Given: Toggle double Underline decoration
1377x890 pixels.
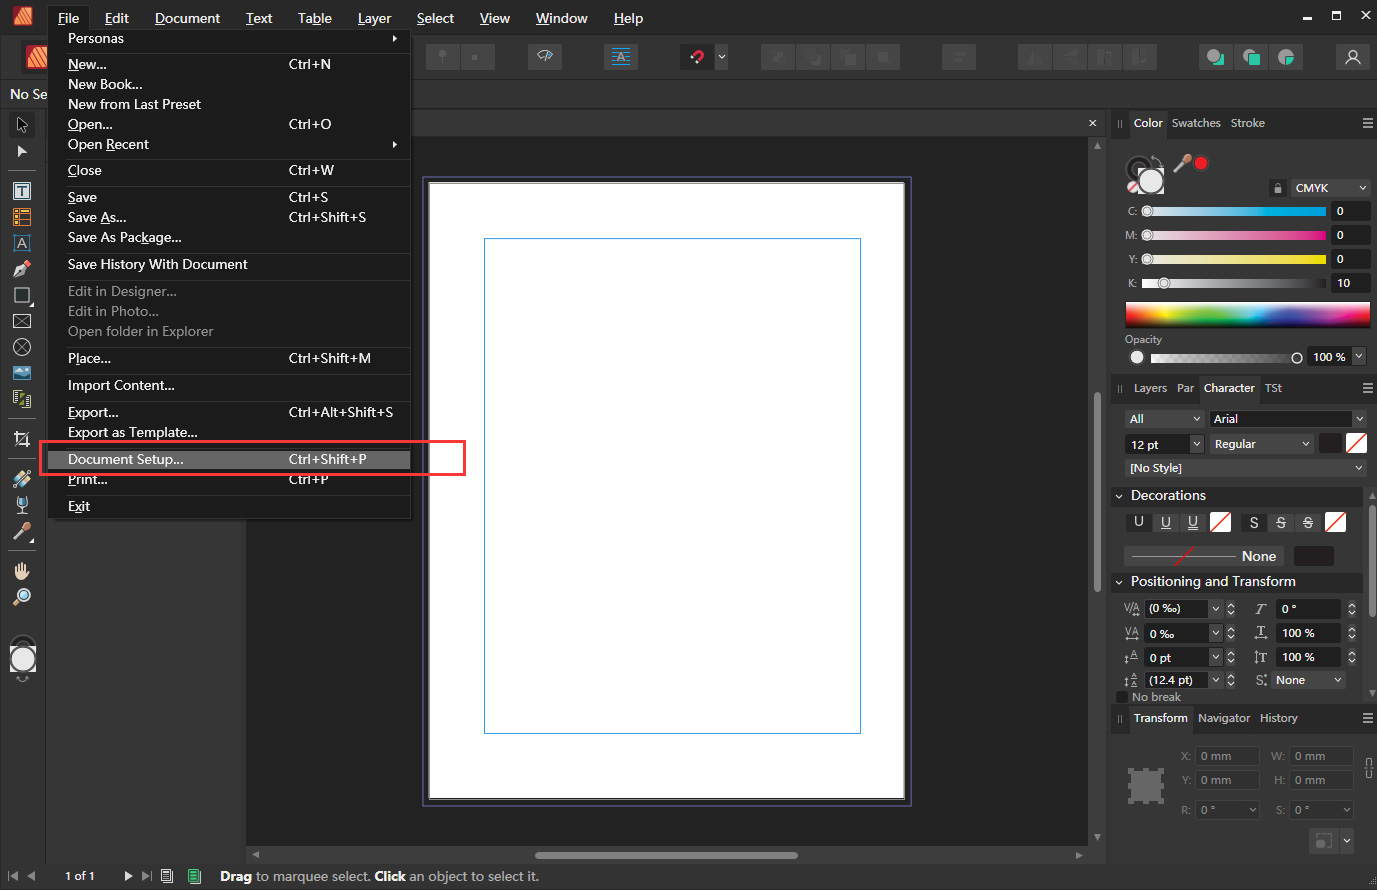Looking at the screenshot, I should click(1192, 522).
